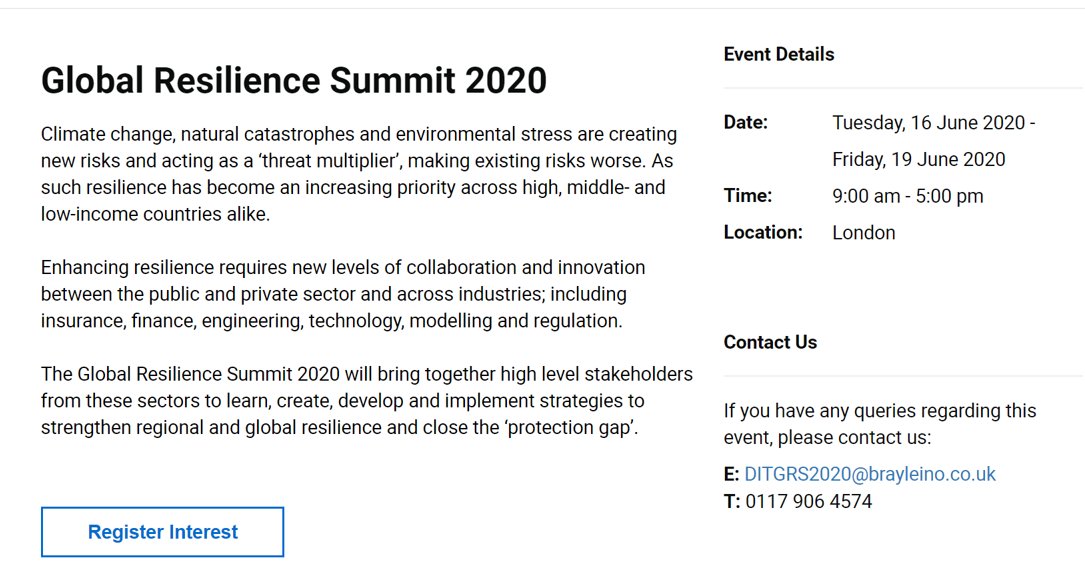Click the Time: label
This screenshot has width=1085, height=577.
click(x=748, y=196)
